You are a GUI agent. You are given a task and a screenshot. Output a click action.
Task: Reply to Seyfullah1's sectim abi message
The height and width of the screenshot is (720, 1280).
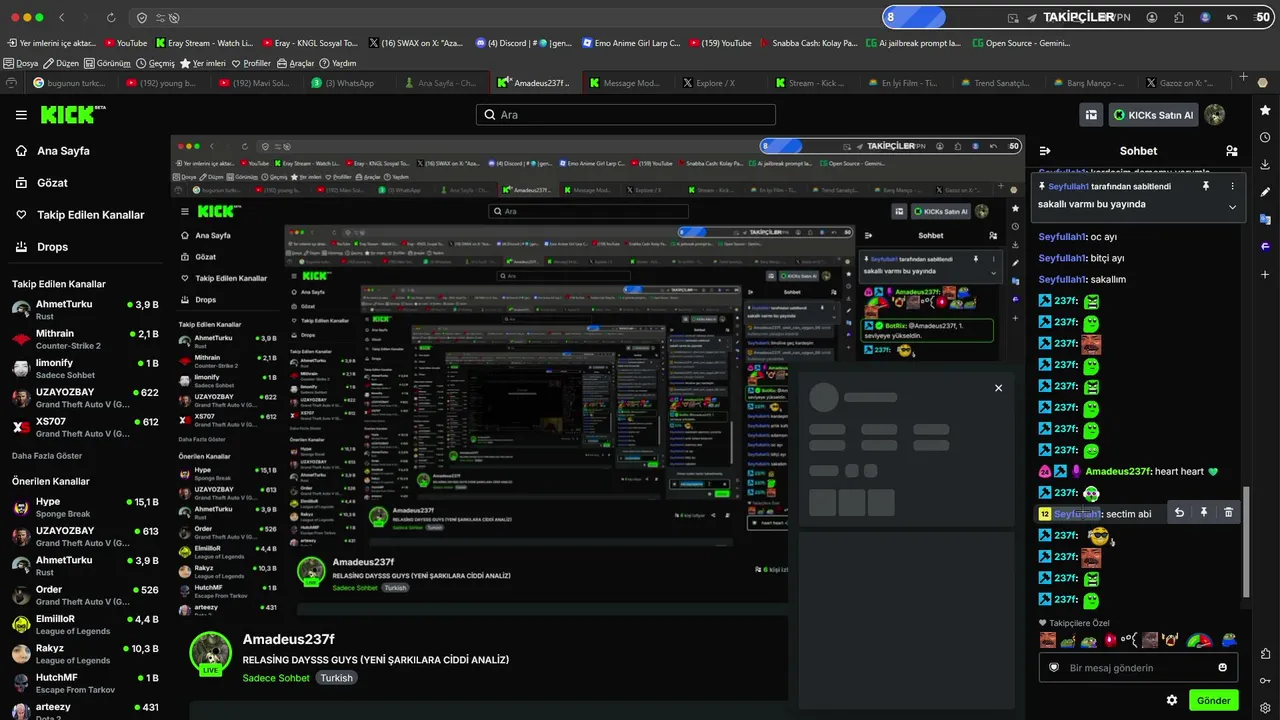1179,513
